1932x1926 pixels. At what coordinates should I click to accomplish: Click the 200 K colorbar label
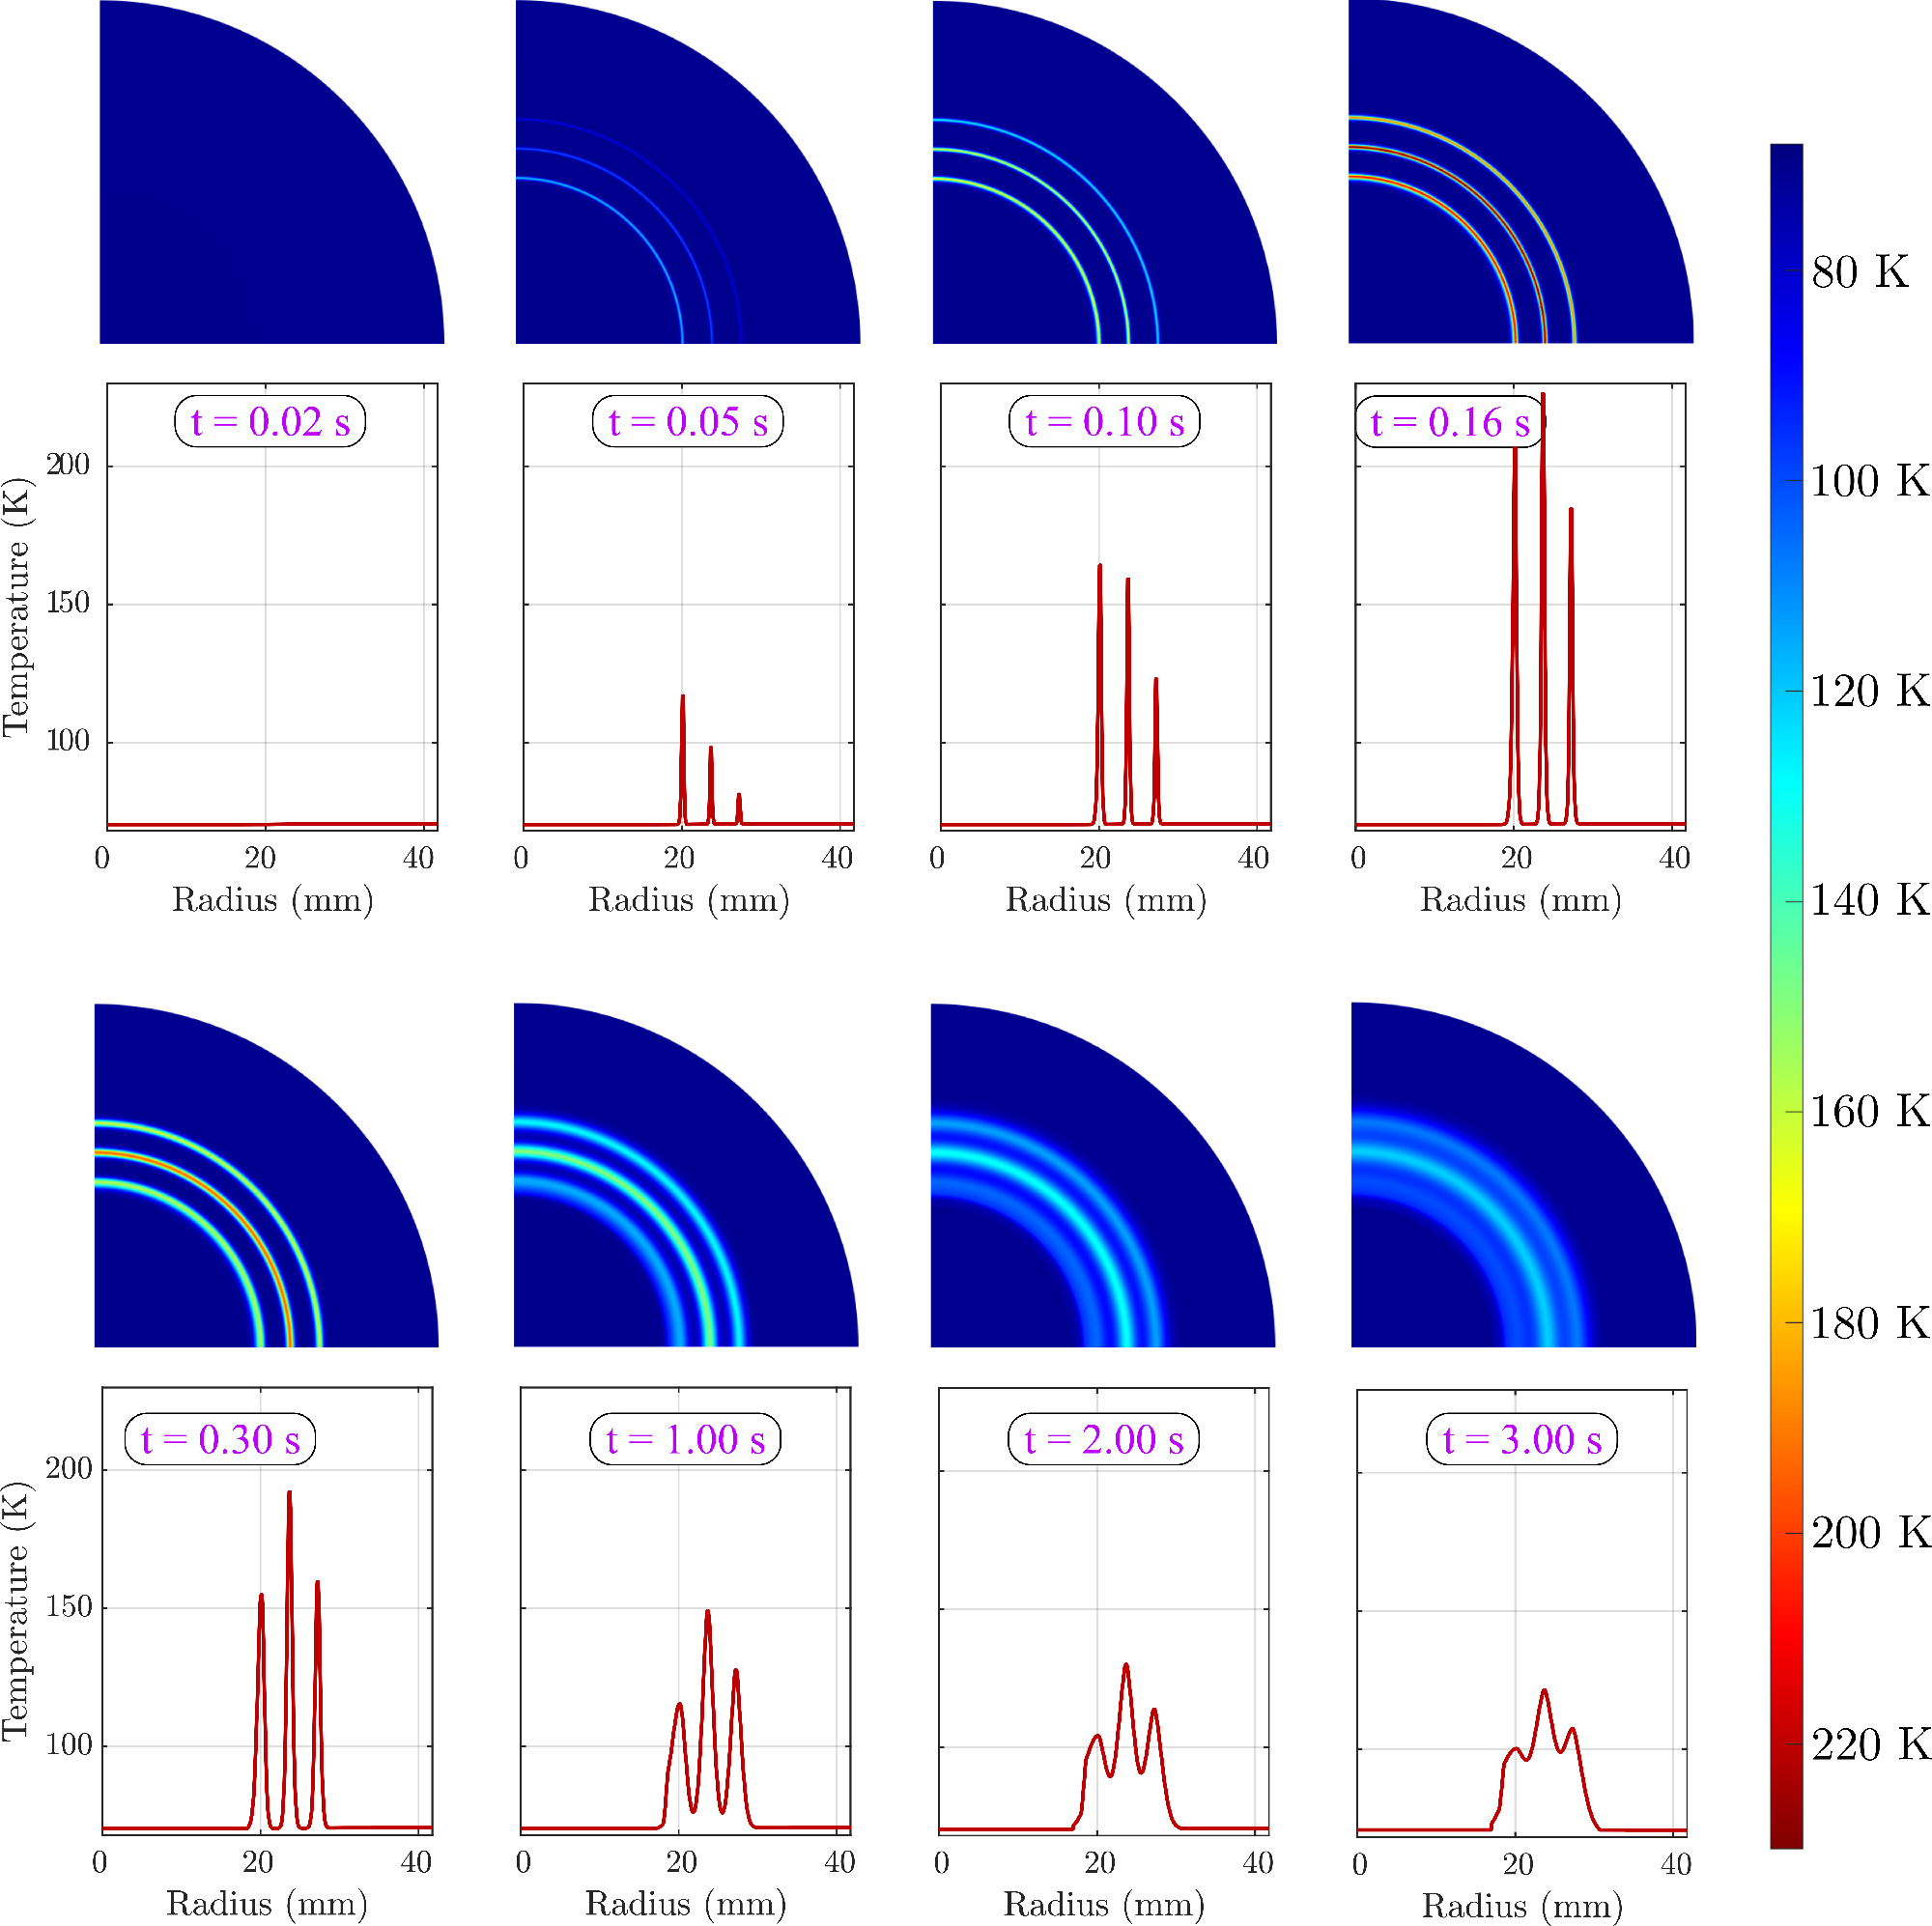[x=1870, y=1532]
